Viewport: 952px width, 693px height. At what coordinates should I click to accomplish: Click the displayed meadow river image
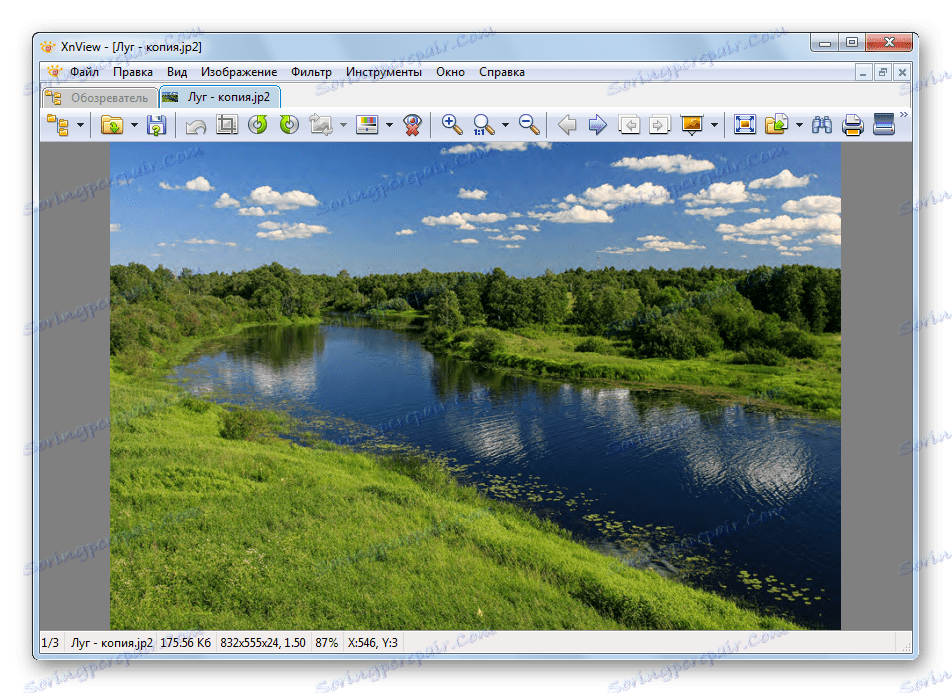(475, 386)
